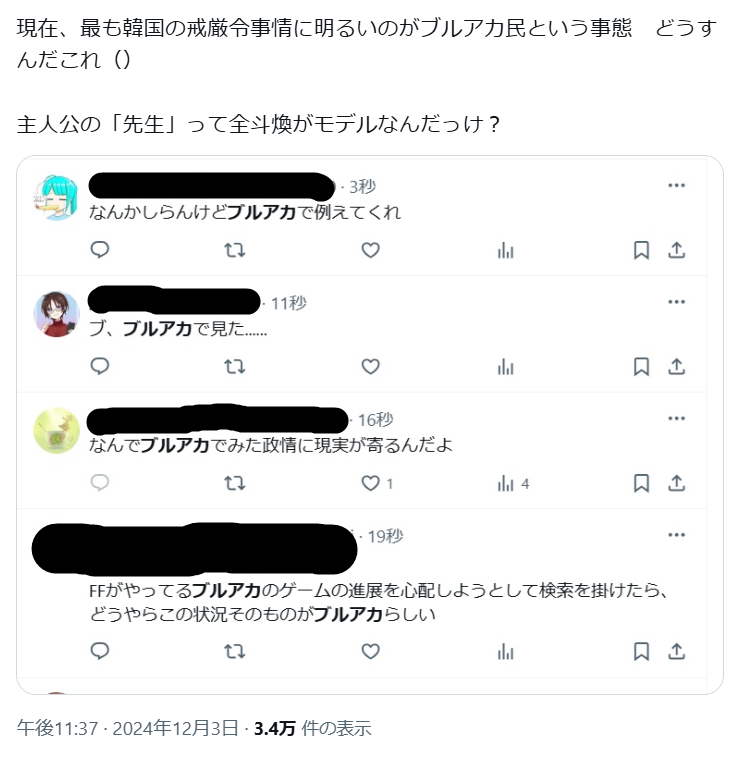Share the 16秒 tweet
The height and width of the screenshot is (761, 740).
[x=676, y=483]
